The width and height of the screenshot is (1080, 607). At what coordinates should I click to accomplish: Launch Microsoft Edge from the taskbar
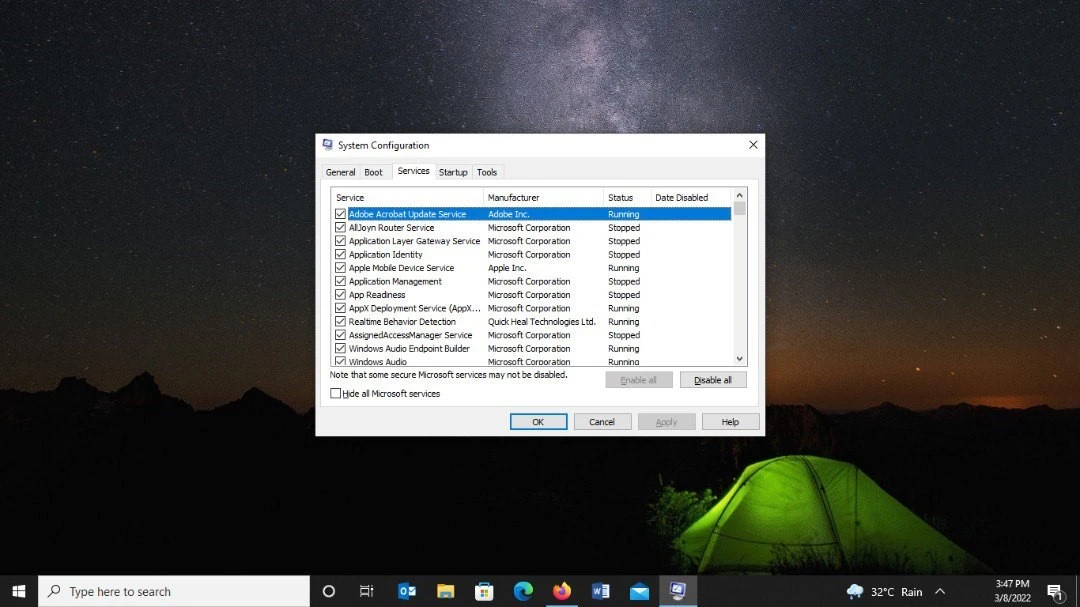point(523,591)
